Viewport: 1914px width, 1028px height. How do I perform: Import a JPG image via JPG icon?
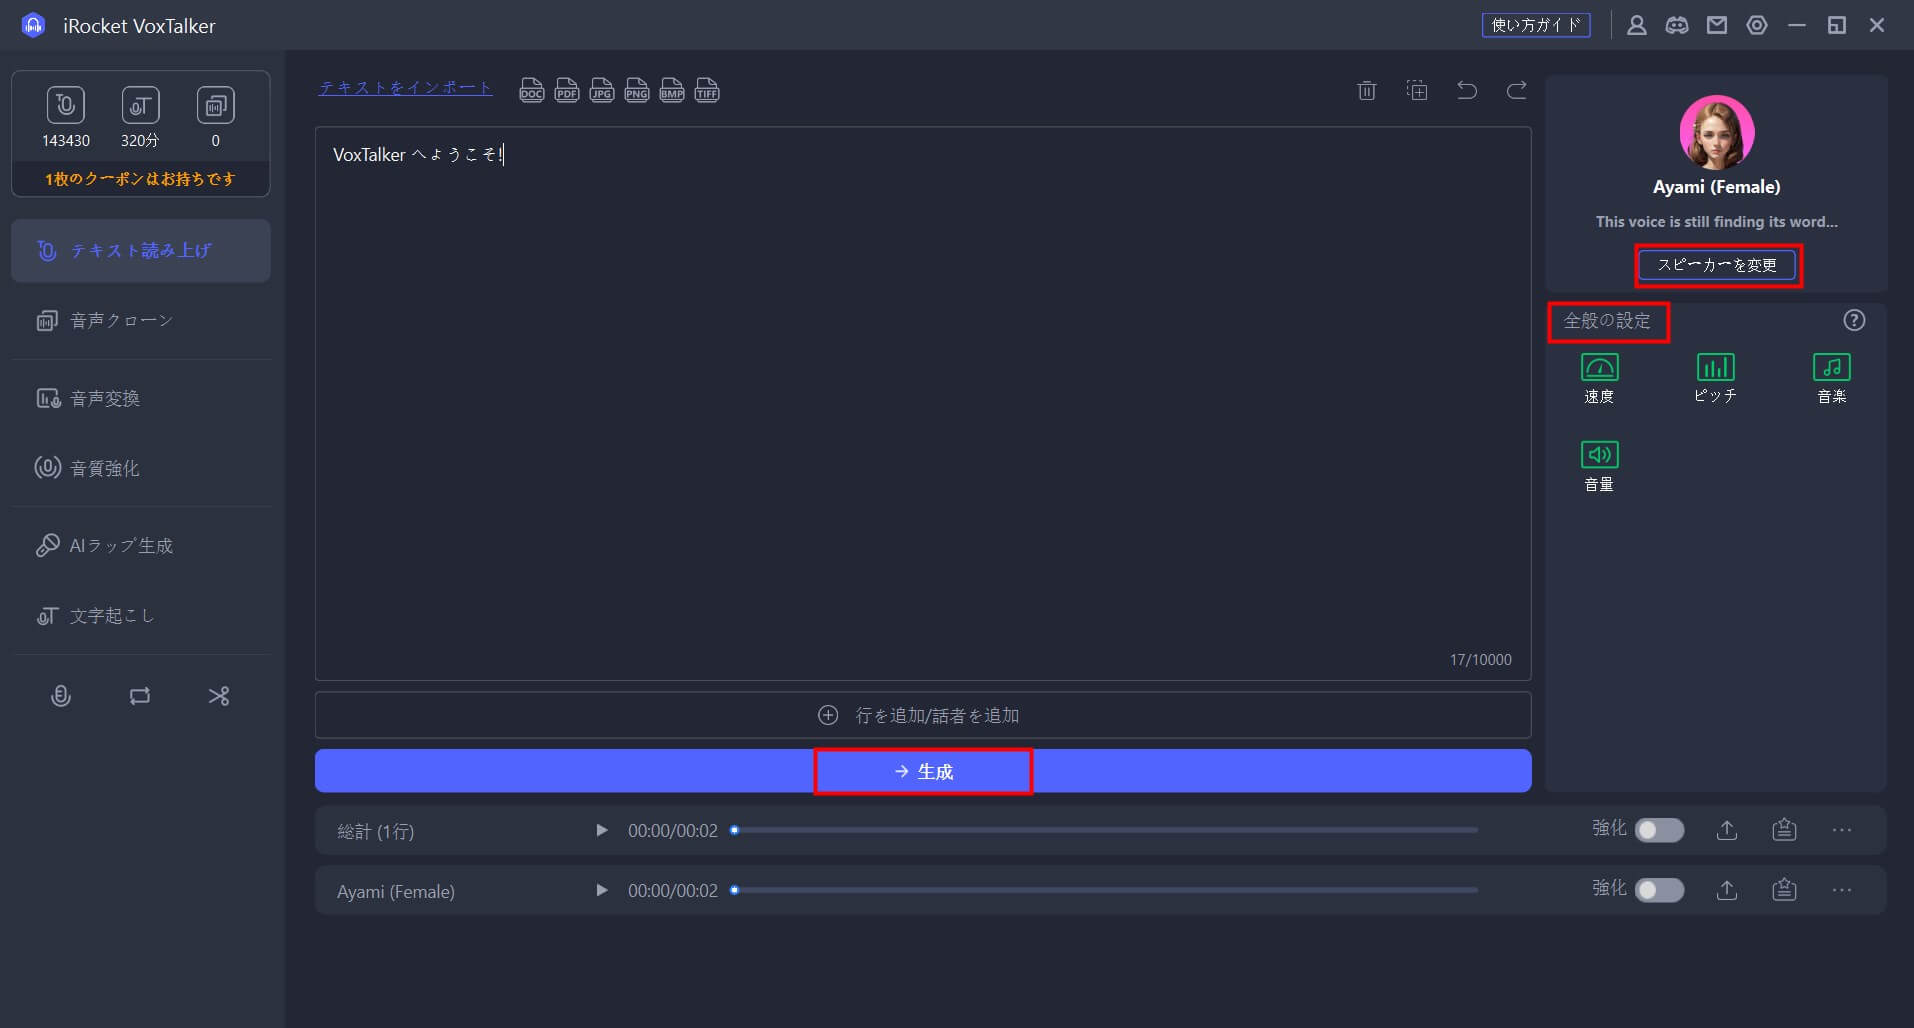click(x=602, y=91)
